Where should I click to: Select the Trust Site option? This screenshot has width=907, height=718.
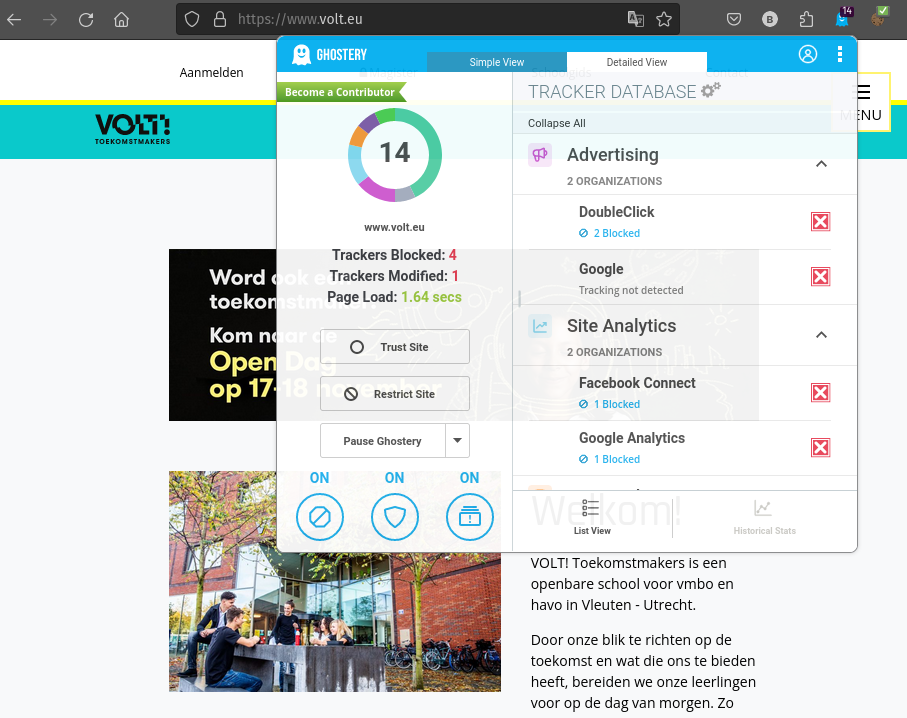[395, 347]
